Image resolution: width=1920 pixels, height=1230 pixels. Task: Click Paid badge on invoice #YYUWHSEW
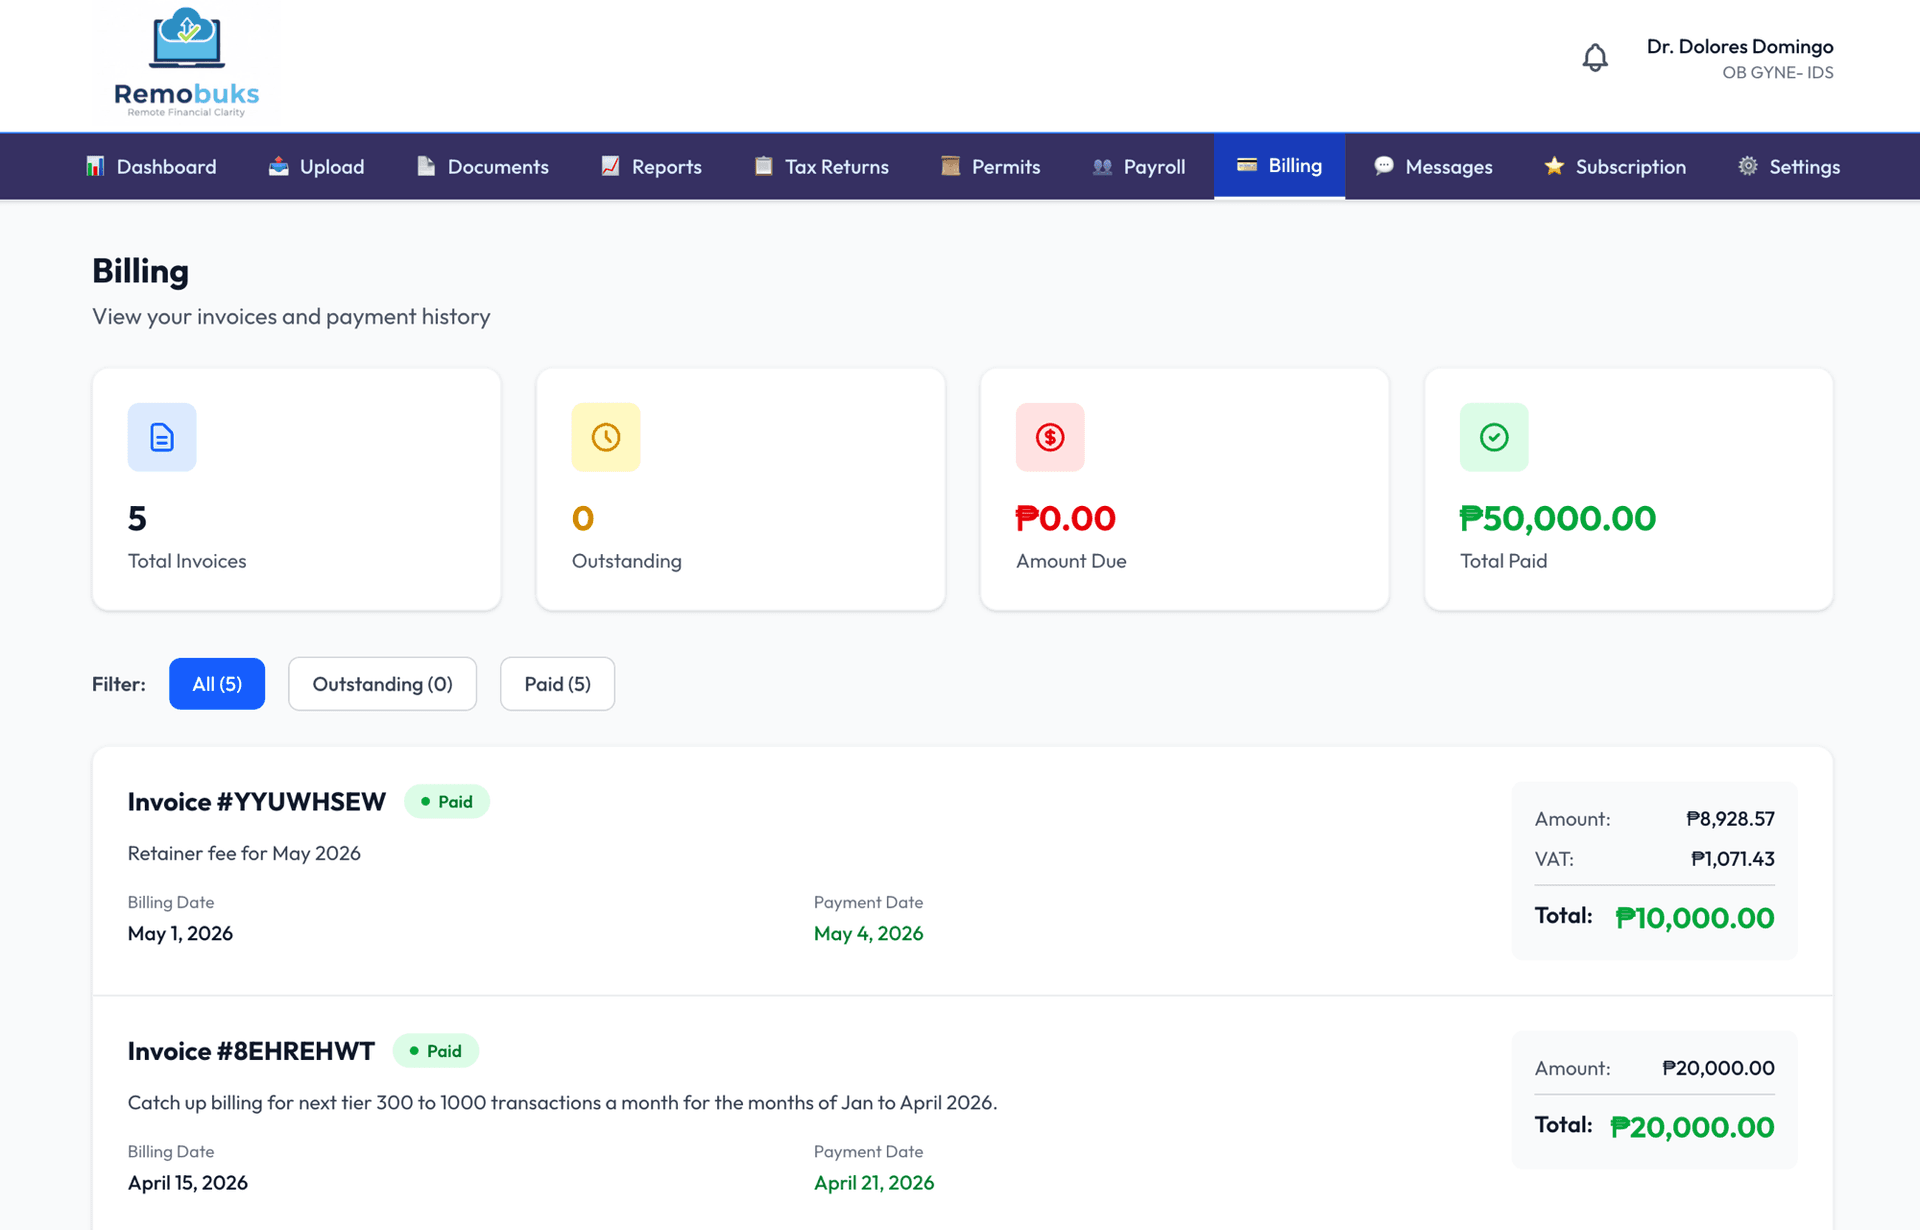click(446, 802)
